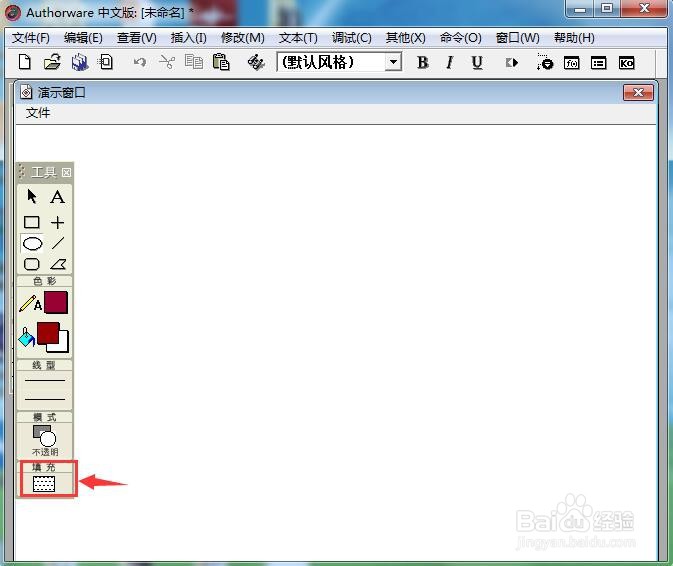Open the 文件(F) menu
This screenshot has width=673, height=566.
pos(30,38)
